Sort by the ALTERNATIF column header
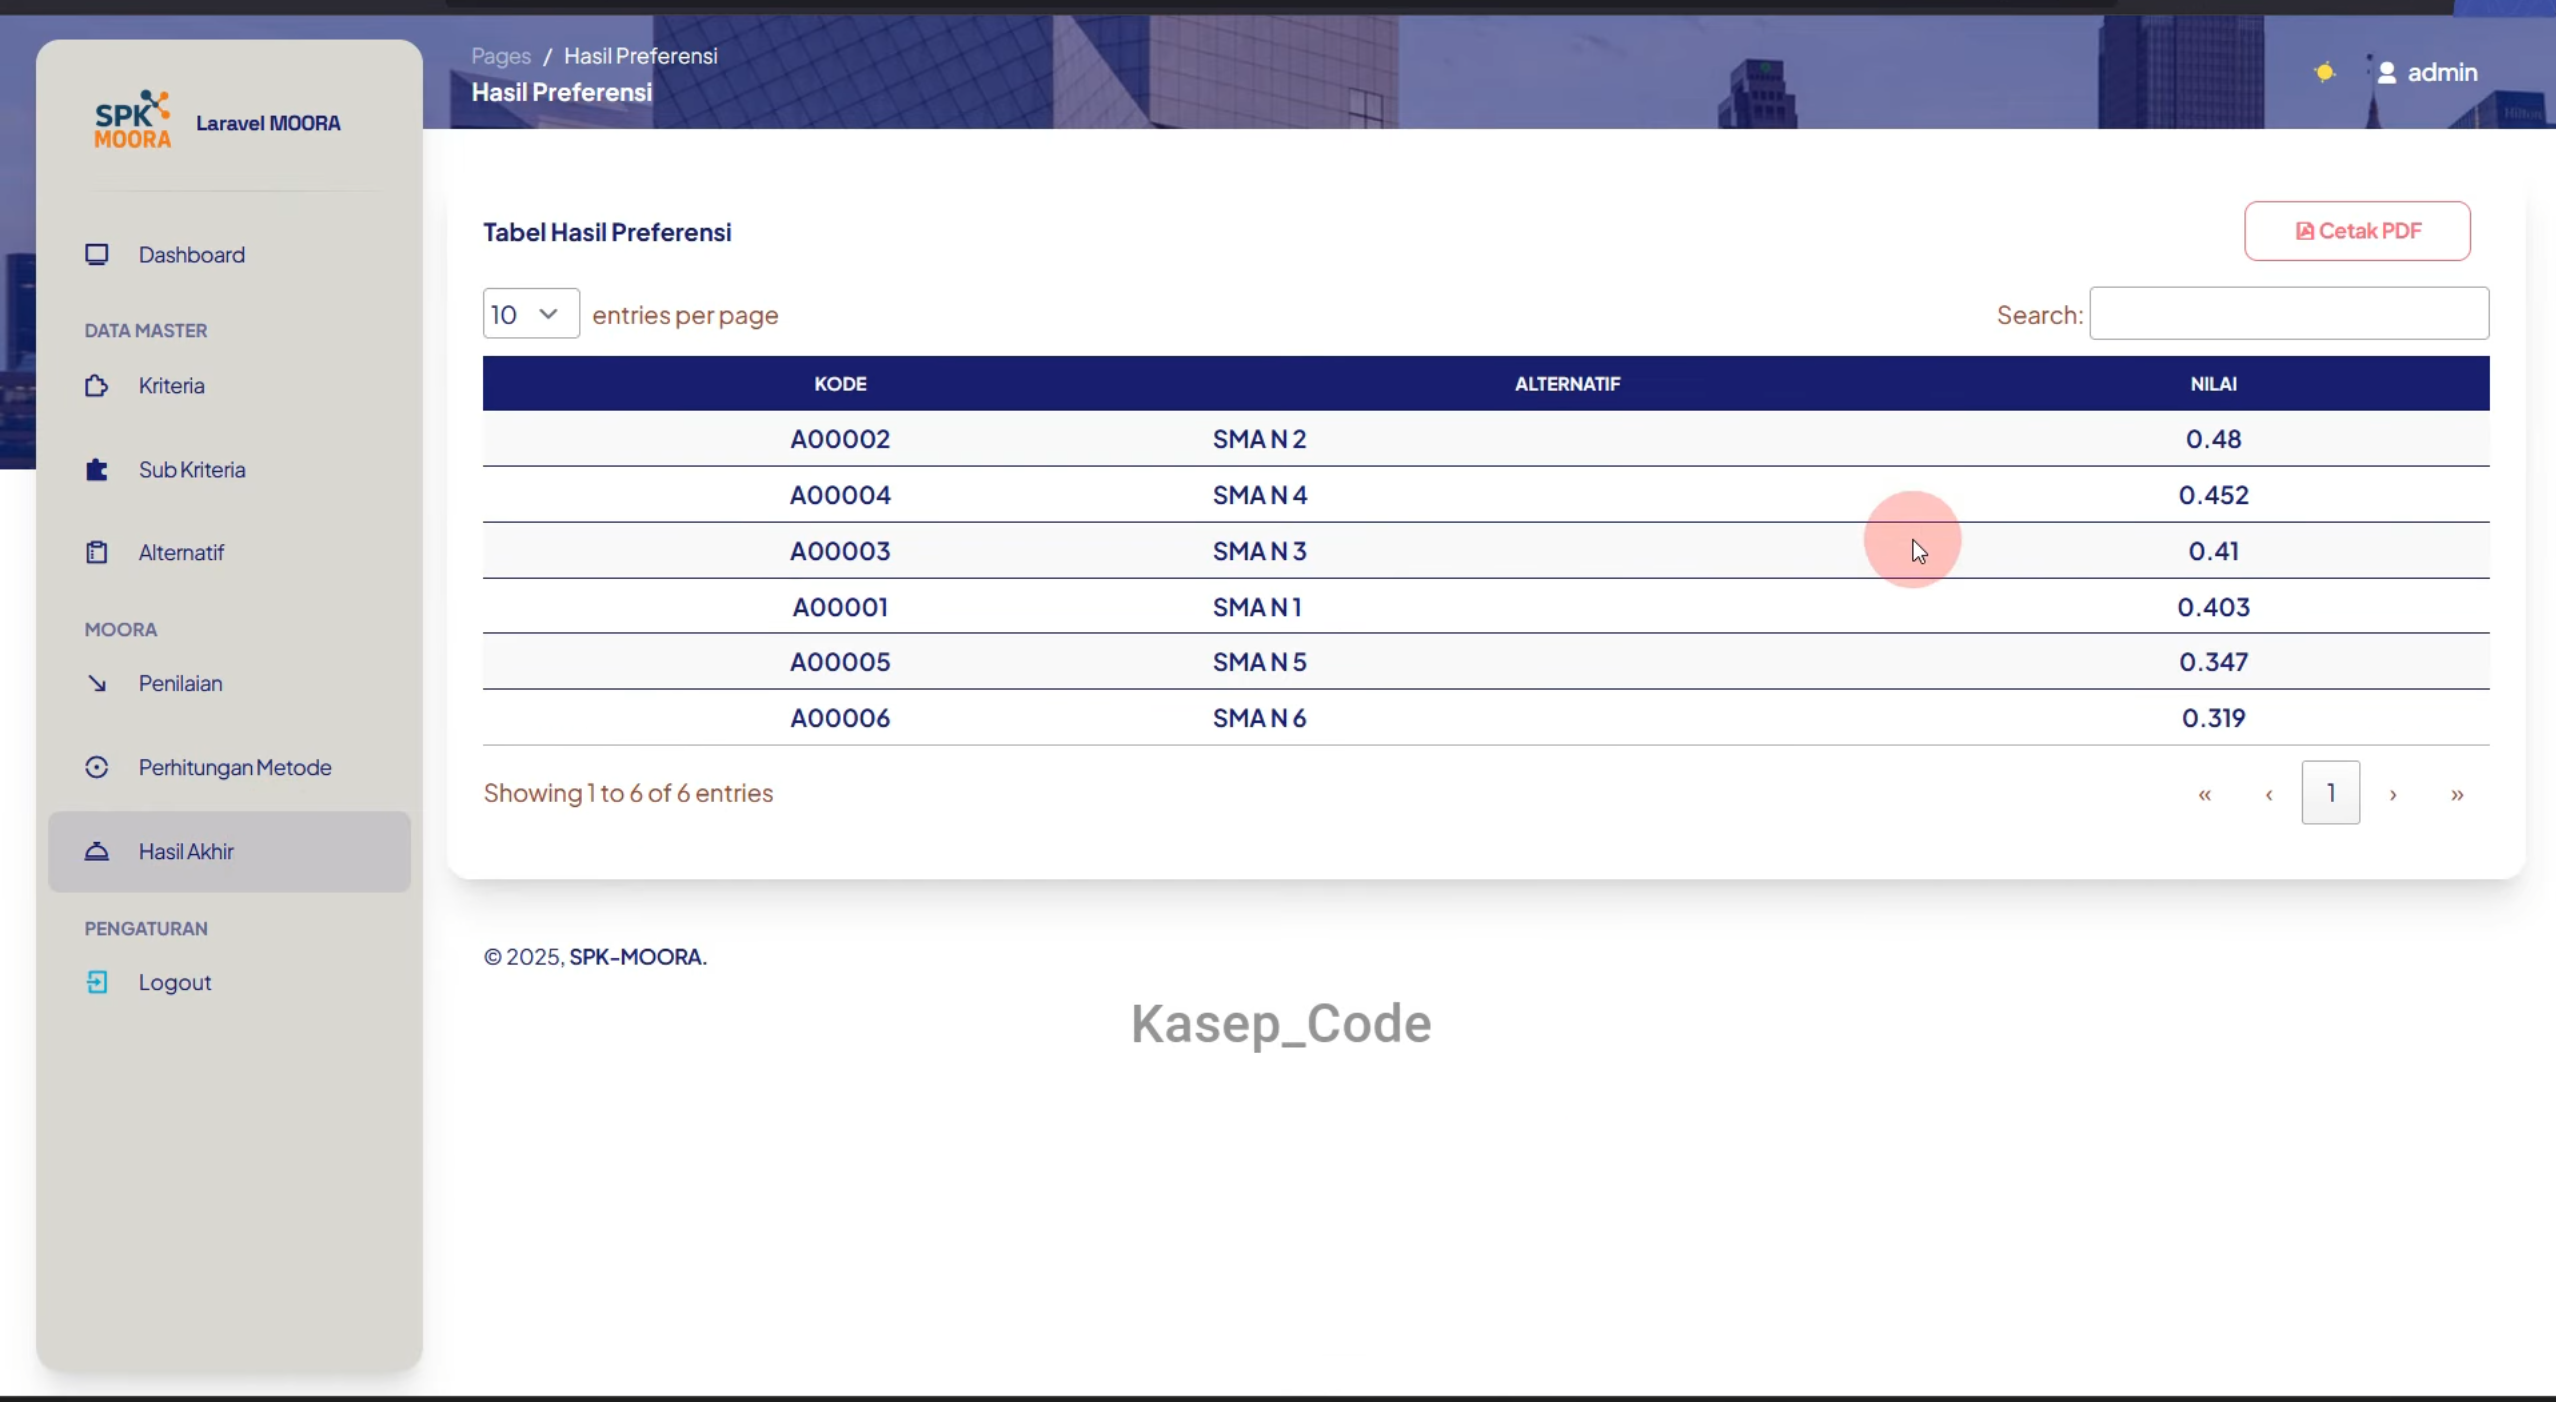Viewport: 2556px width, 1402px height. pyautogui.click(x=1567, y=384)
